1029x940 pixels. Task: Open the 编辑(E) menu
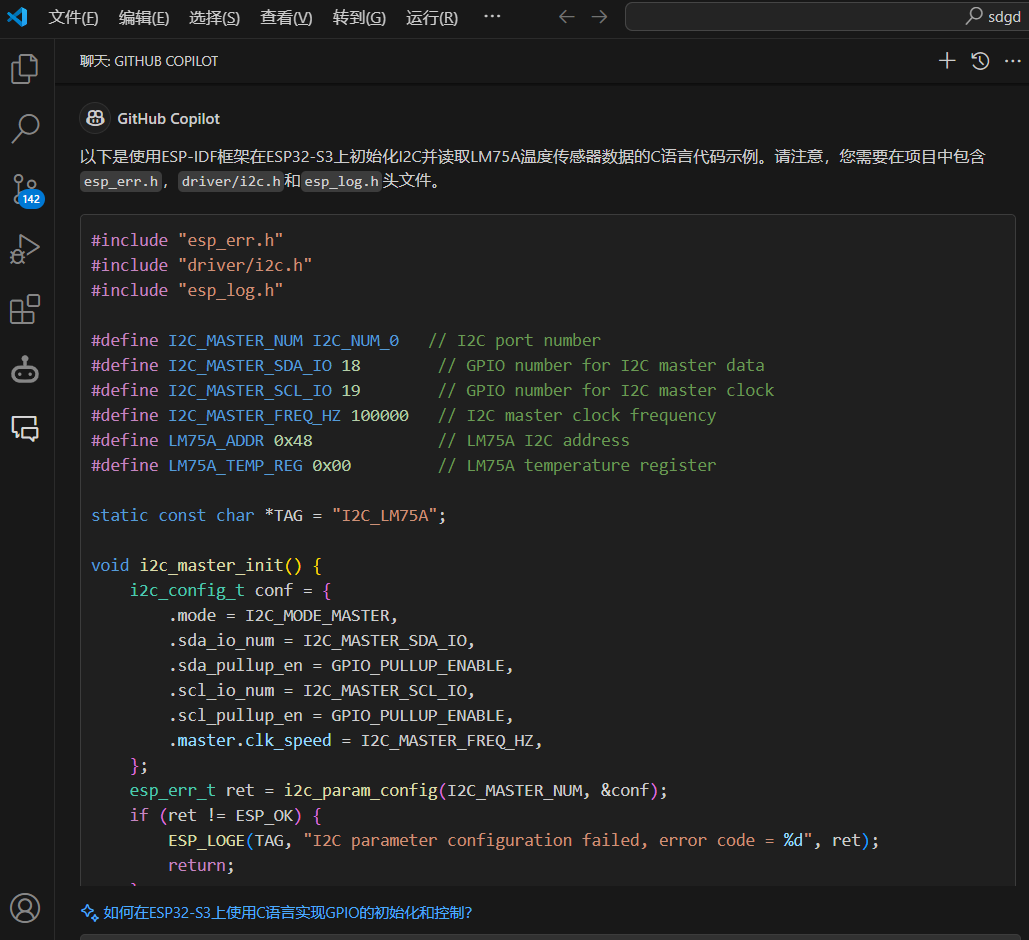coord(144,18)
